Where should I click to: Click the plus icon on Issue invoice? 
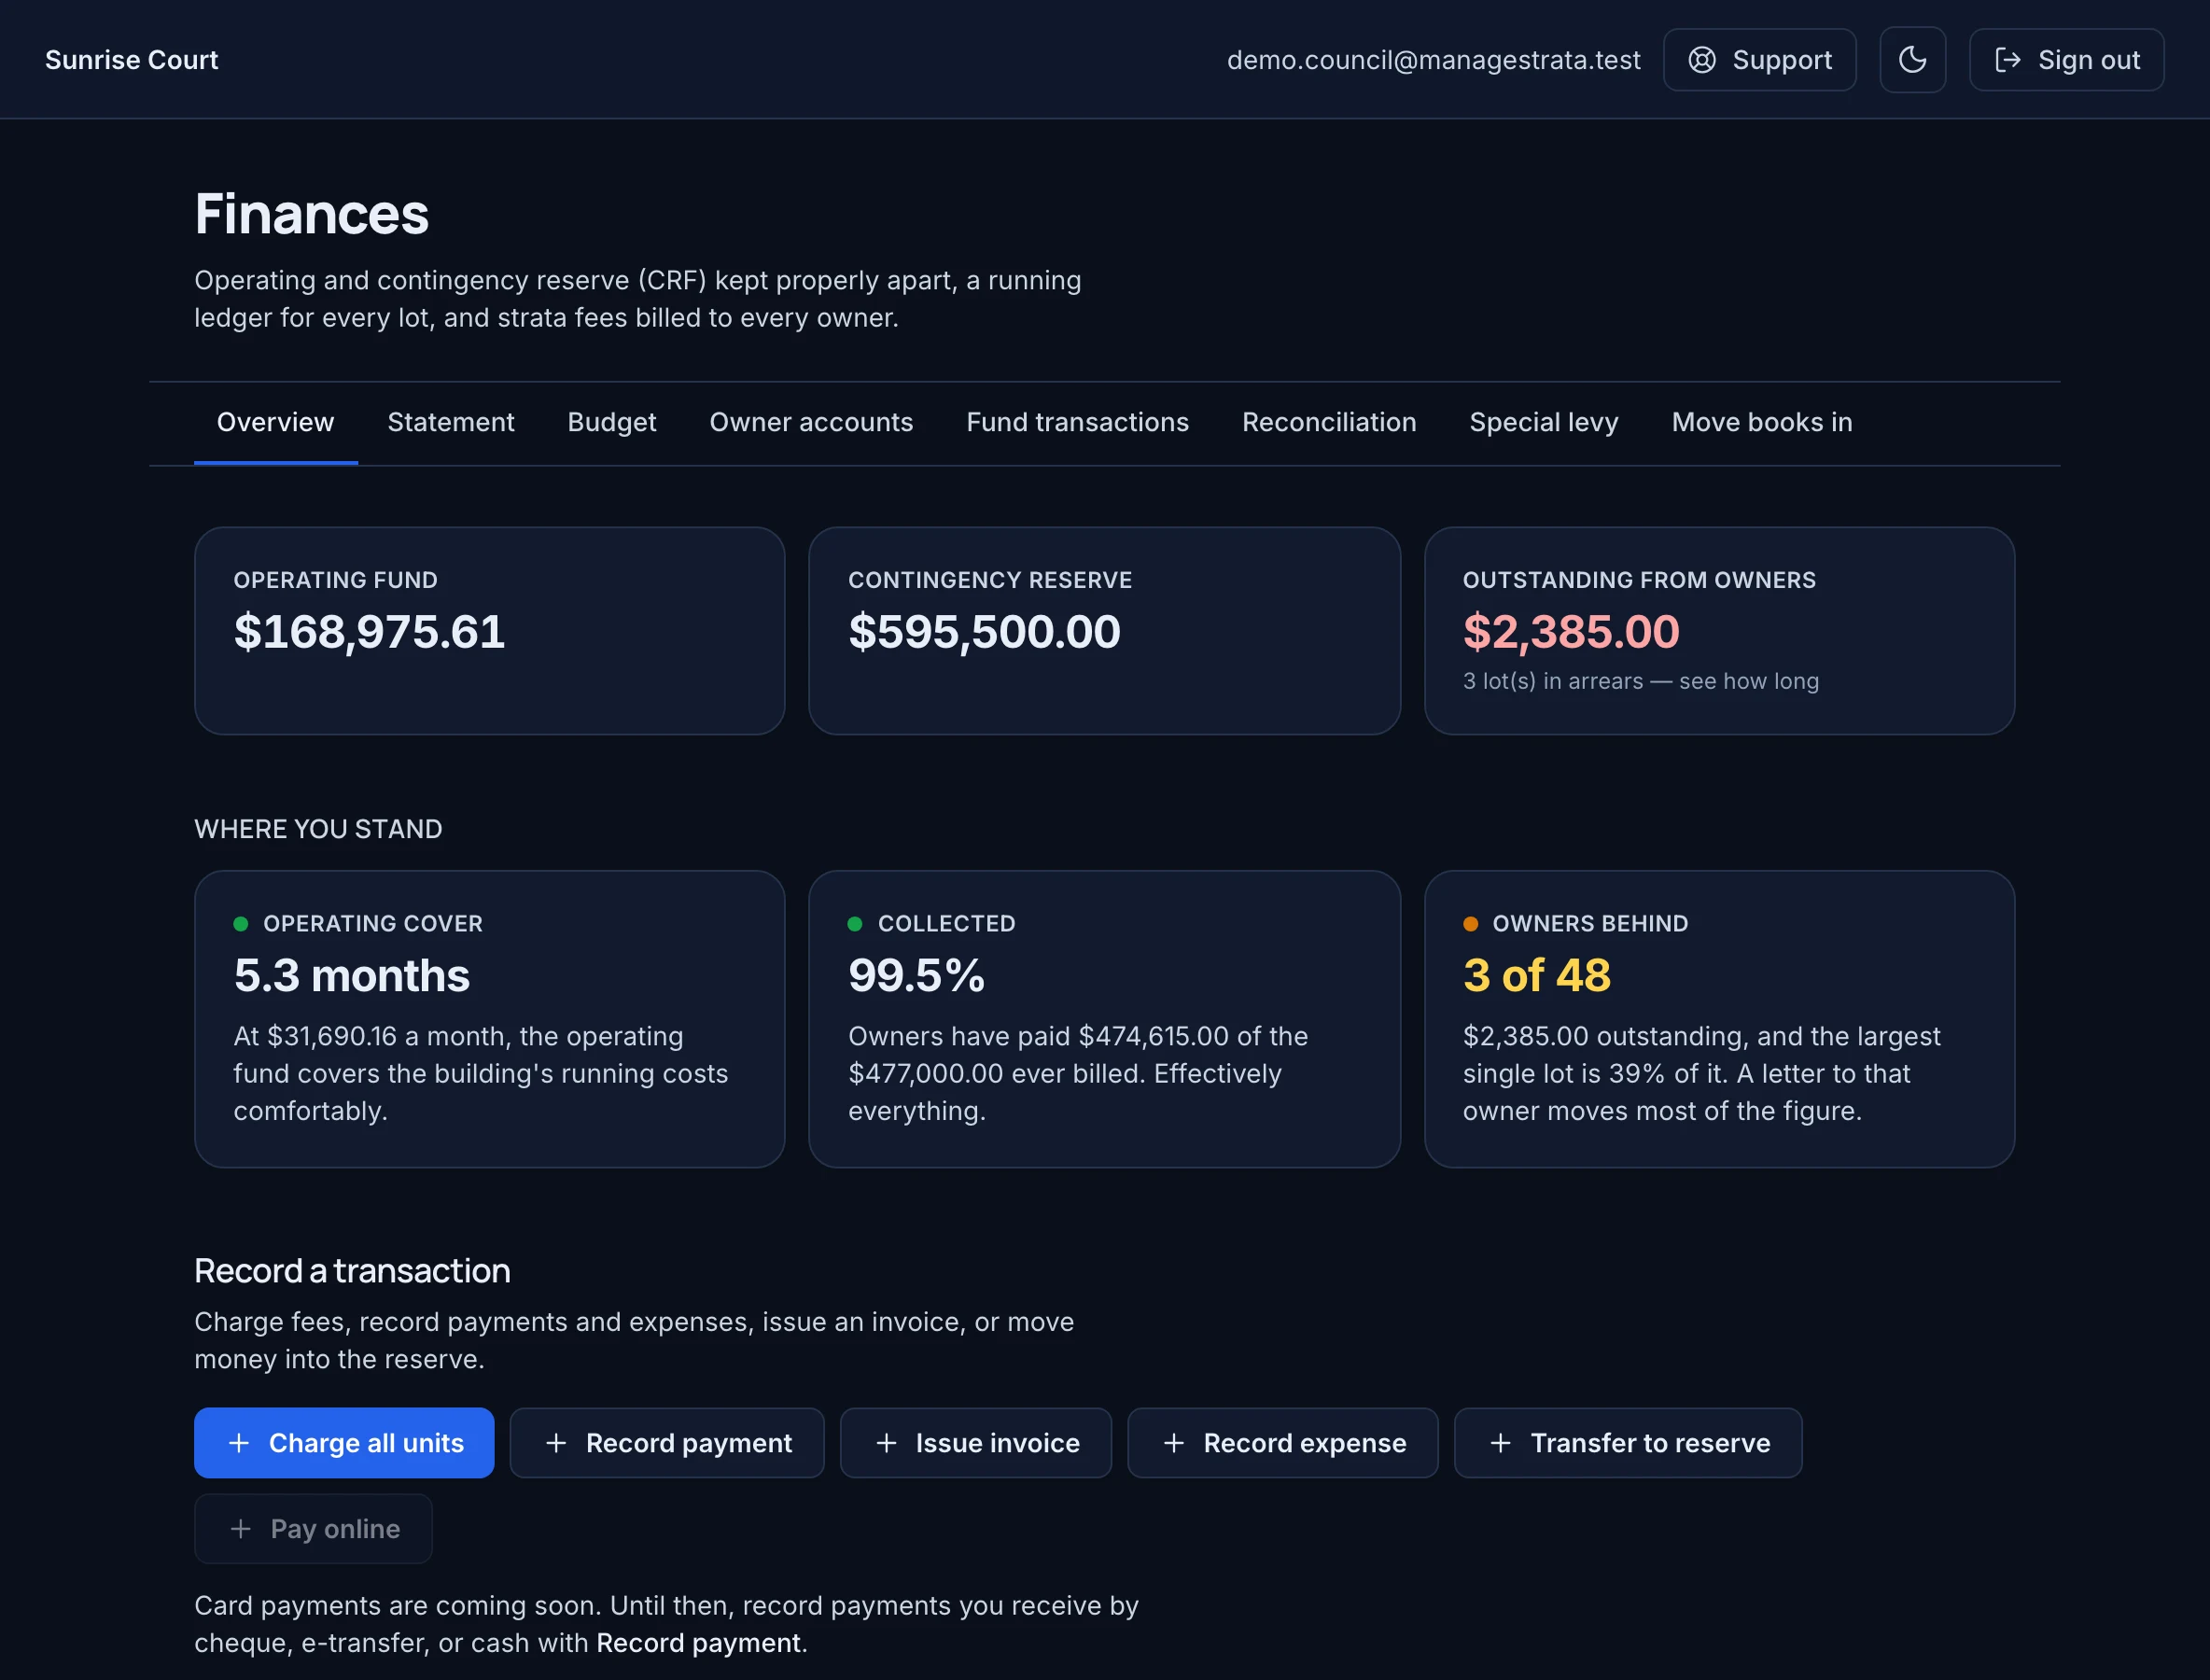[886, 1443]
